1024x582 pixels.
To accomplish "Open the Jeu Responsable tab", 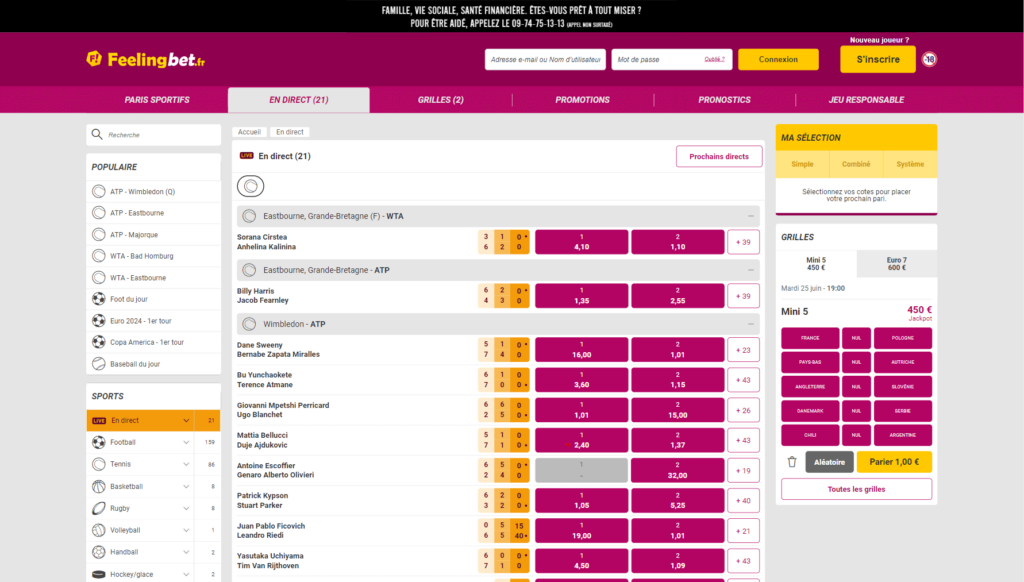I will [867, 100].
